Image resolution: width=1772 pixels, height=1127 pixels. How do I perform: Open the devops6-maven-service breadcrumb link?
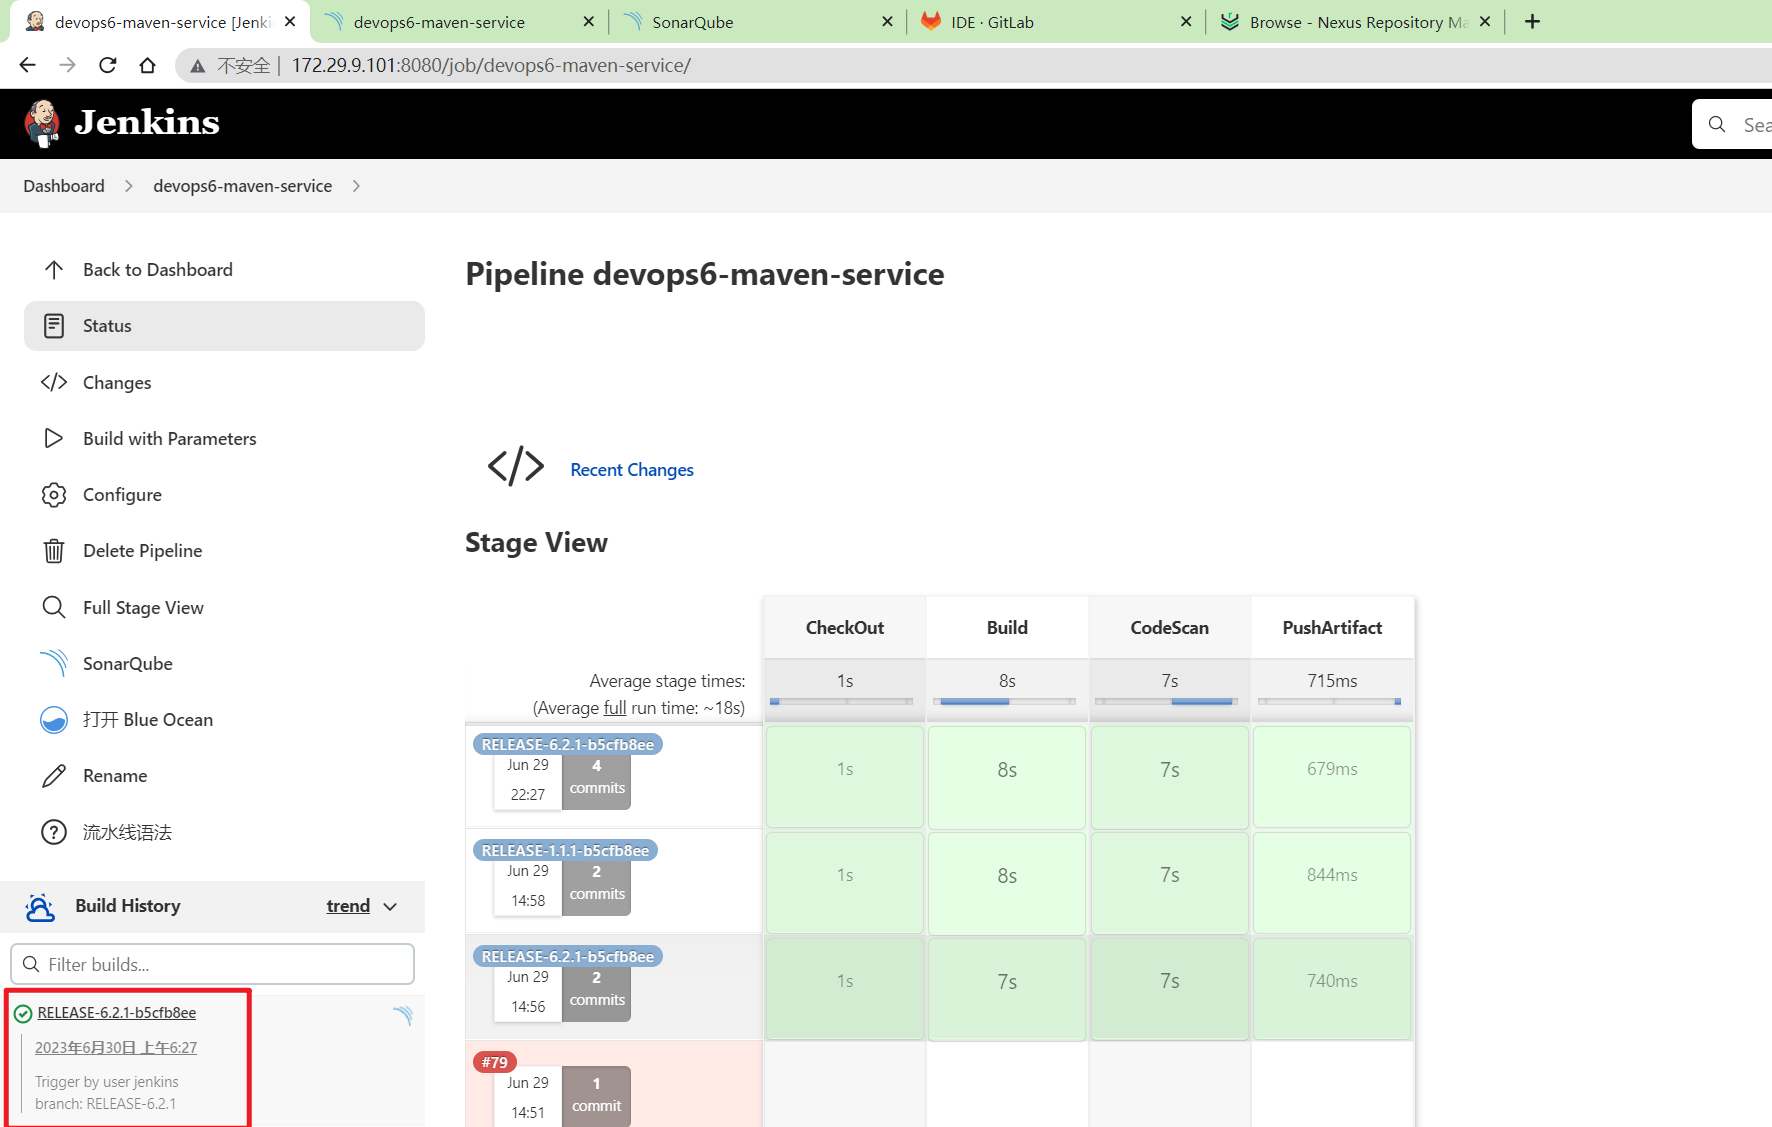coord(242,186)
